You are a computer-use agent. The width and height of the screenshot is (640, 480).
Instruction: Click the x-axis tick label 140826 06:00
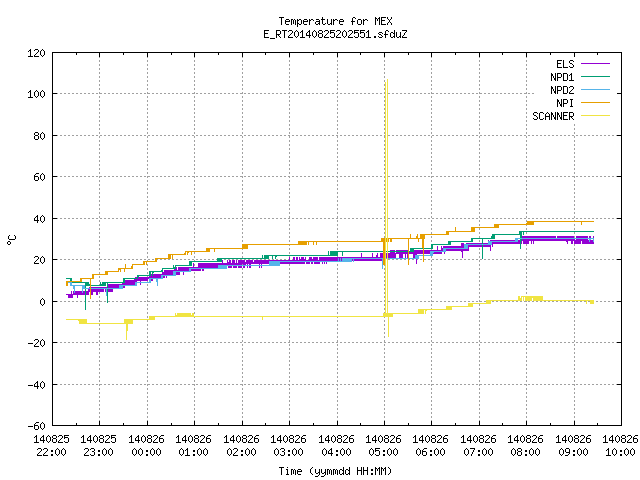click(x=431, y=446)
